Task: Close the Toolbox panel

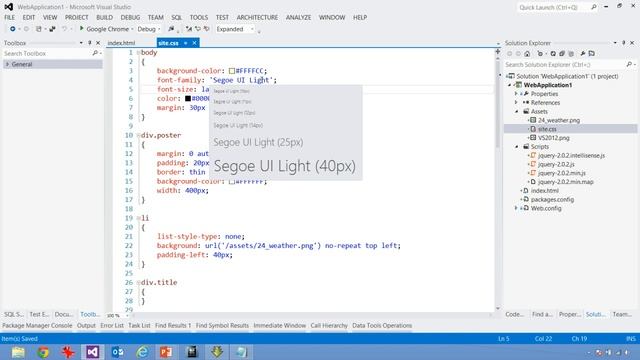Action: (x=98, y=43)
